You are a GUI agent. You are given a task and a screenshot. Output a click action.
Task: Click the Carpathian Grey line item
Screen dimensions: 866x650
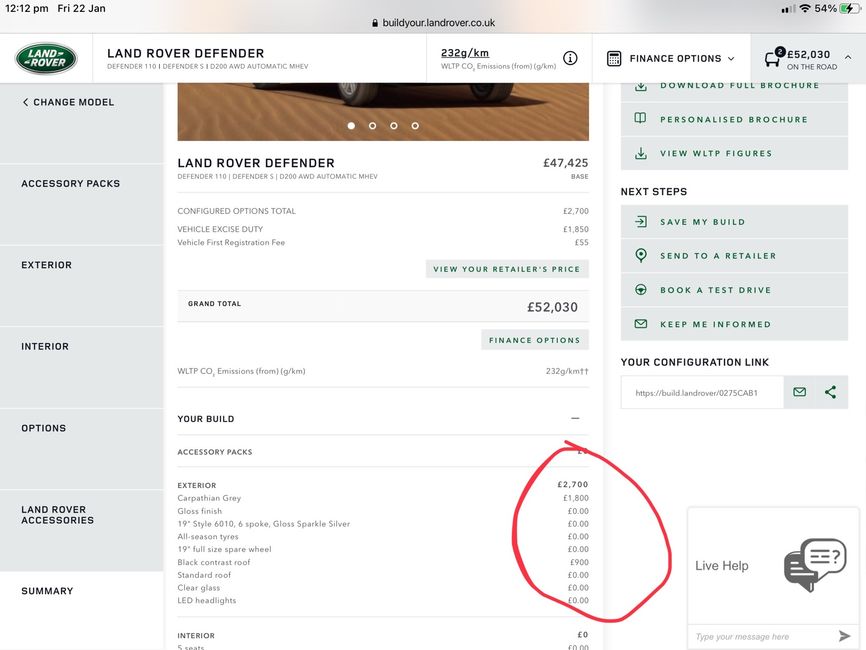(x=383, y=498)
